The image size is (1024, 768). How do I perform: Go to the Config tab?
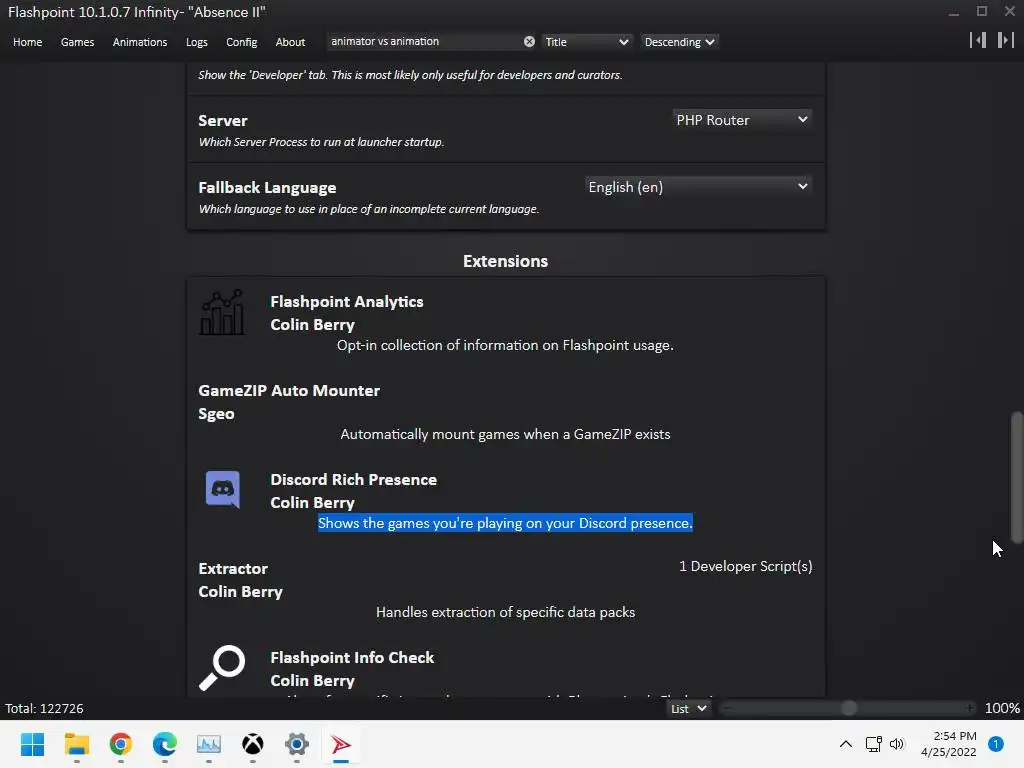[x=242, y=42]
